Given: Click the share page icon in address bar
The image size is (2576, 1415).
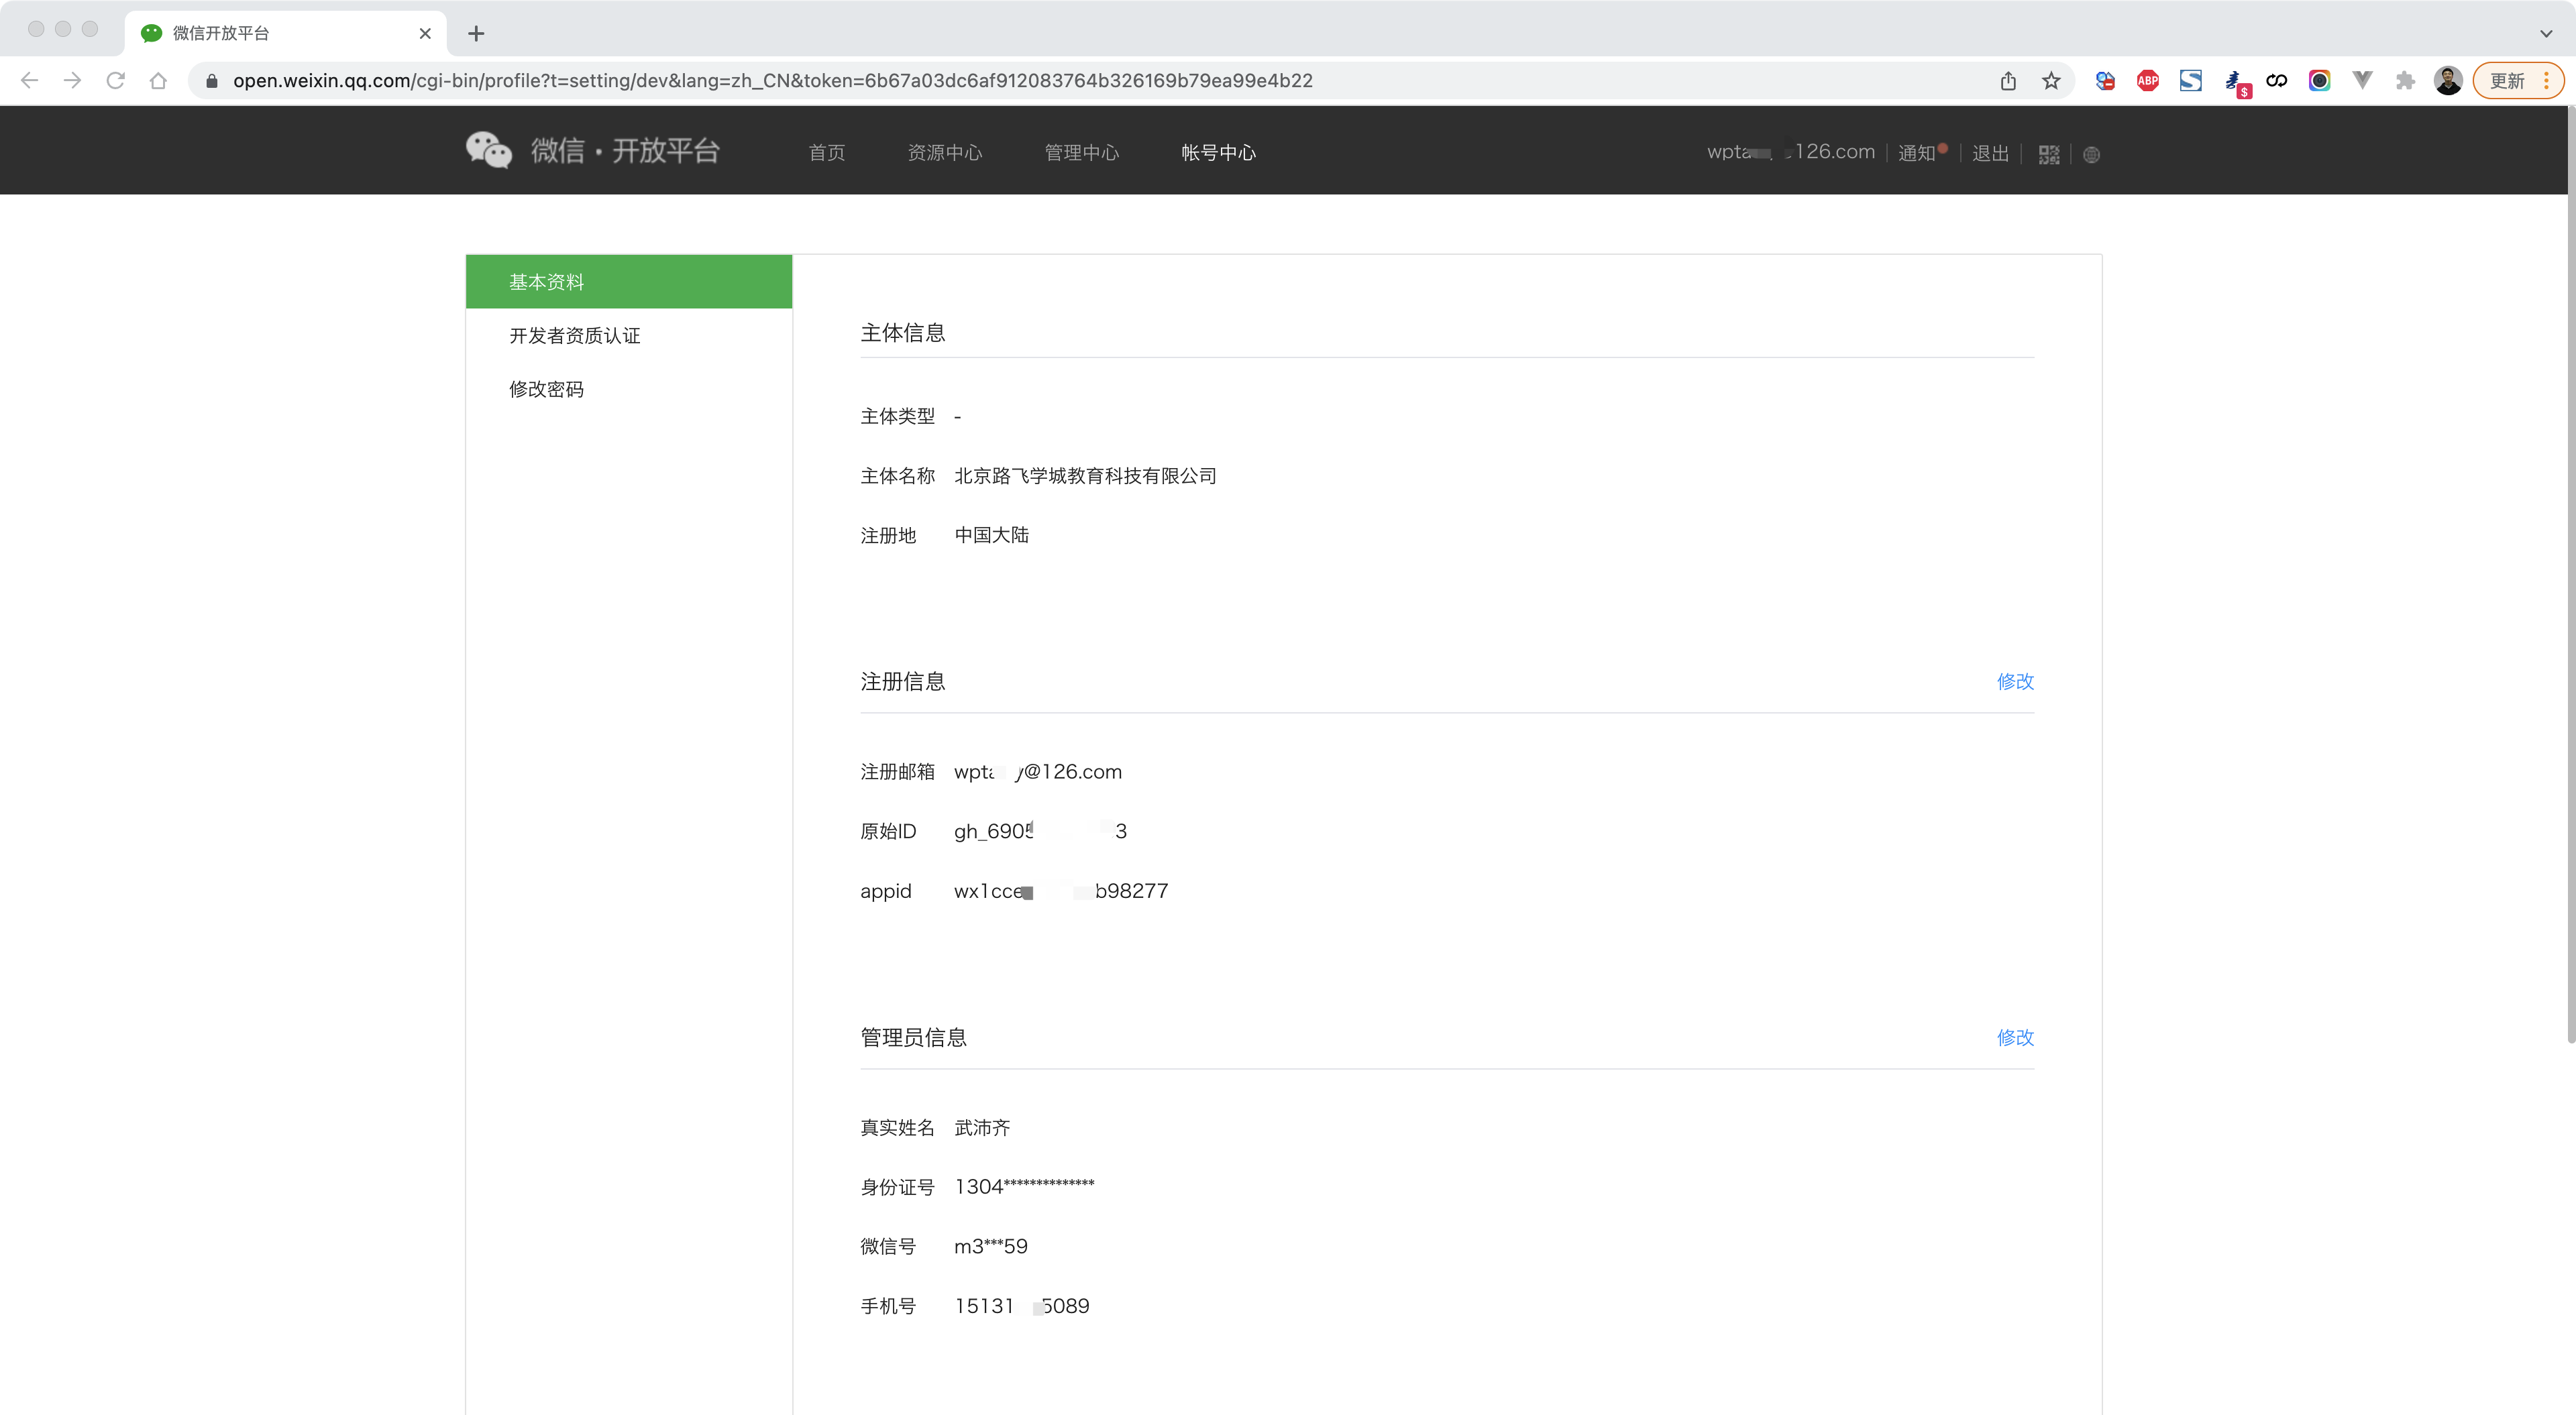Looking at the screenshot, I should tap(2008, 81).
